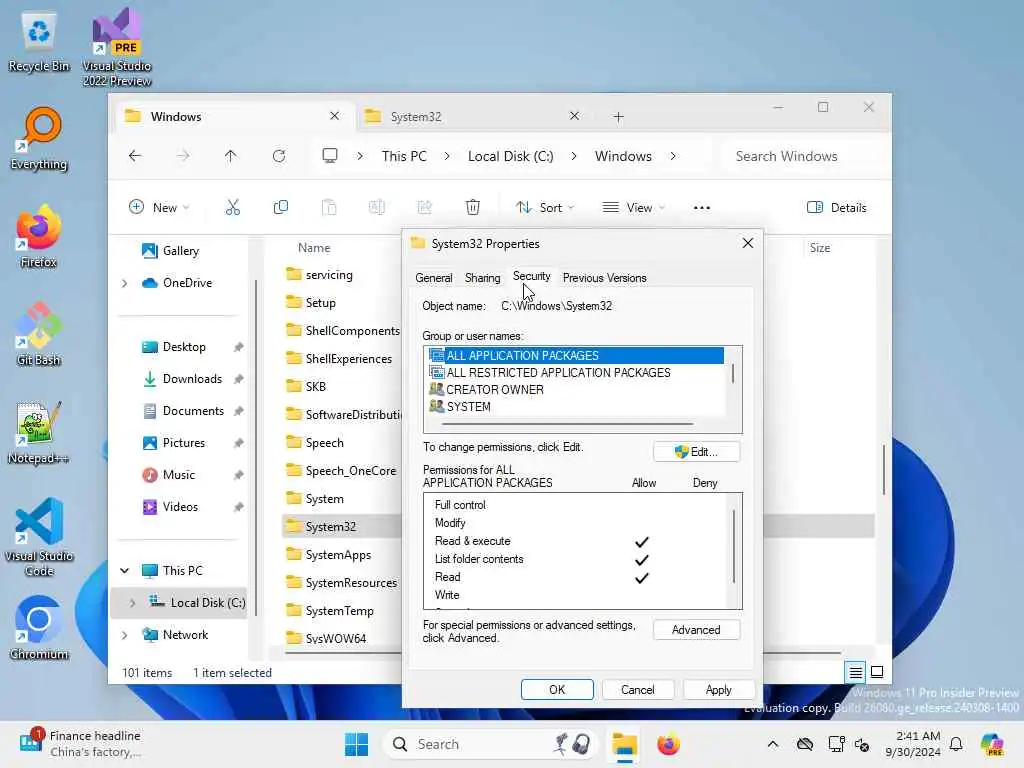Refresh the Windows folder view
The width and height of the screenshot is (1024, 768).
coord(279,156)
